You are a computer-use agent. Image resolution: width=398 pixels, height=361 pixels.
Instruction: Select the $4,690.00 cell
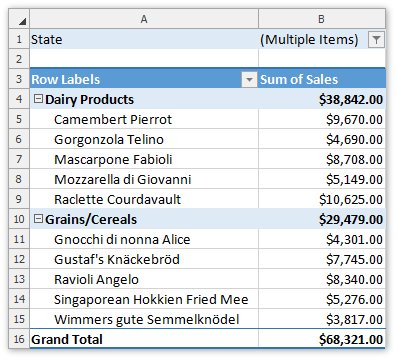tap(322, 139)
